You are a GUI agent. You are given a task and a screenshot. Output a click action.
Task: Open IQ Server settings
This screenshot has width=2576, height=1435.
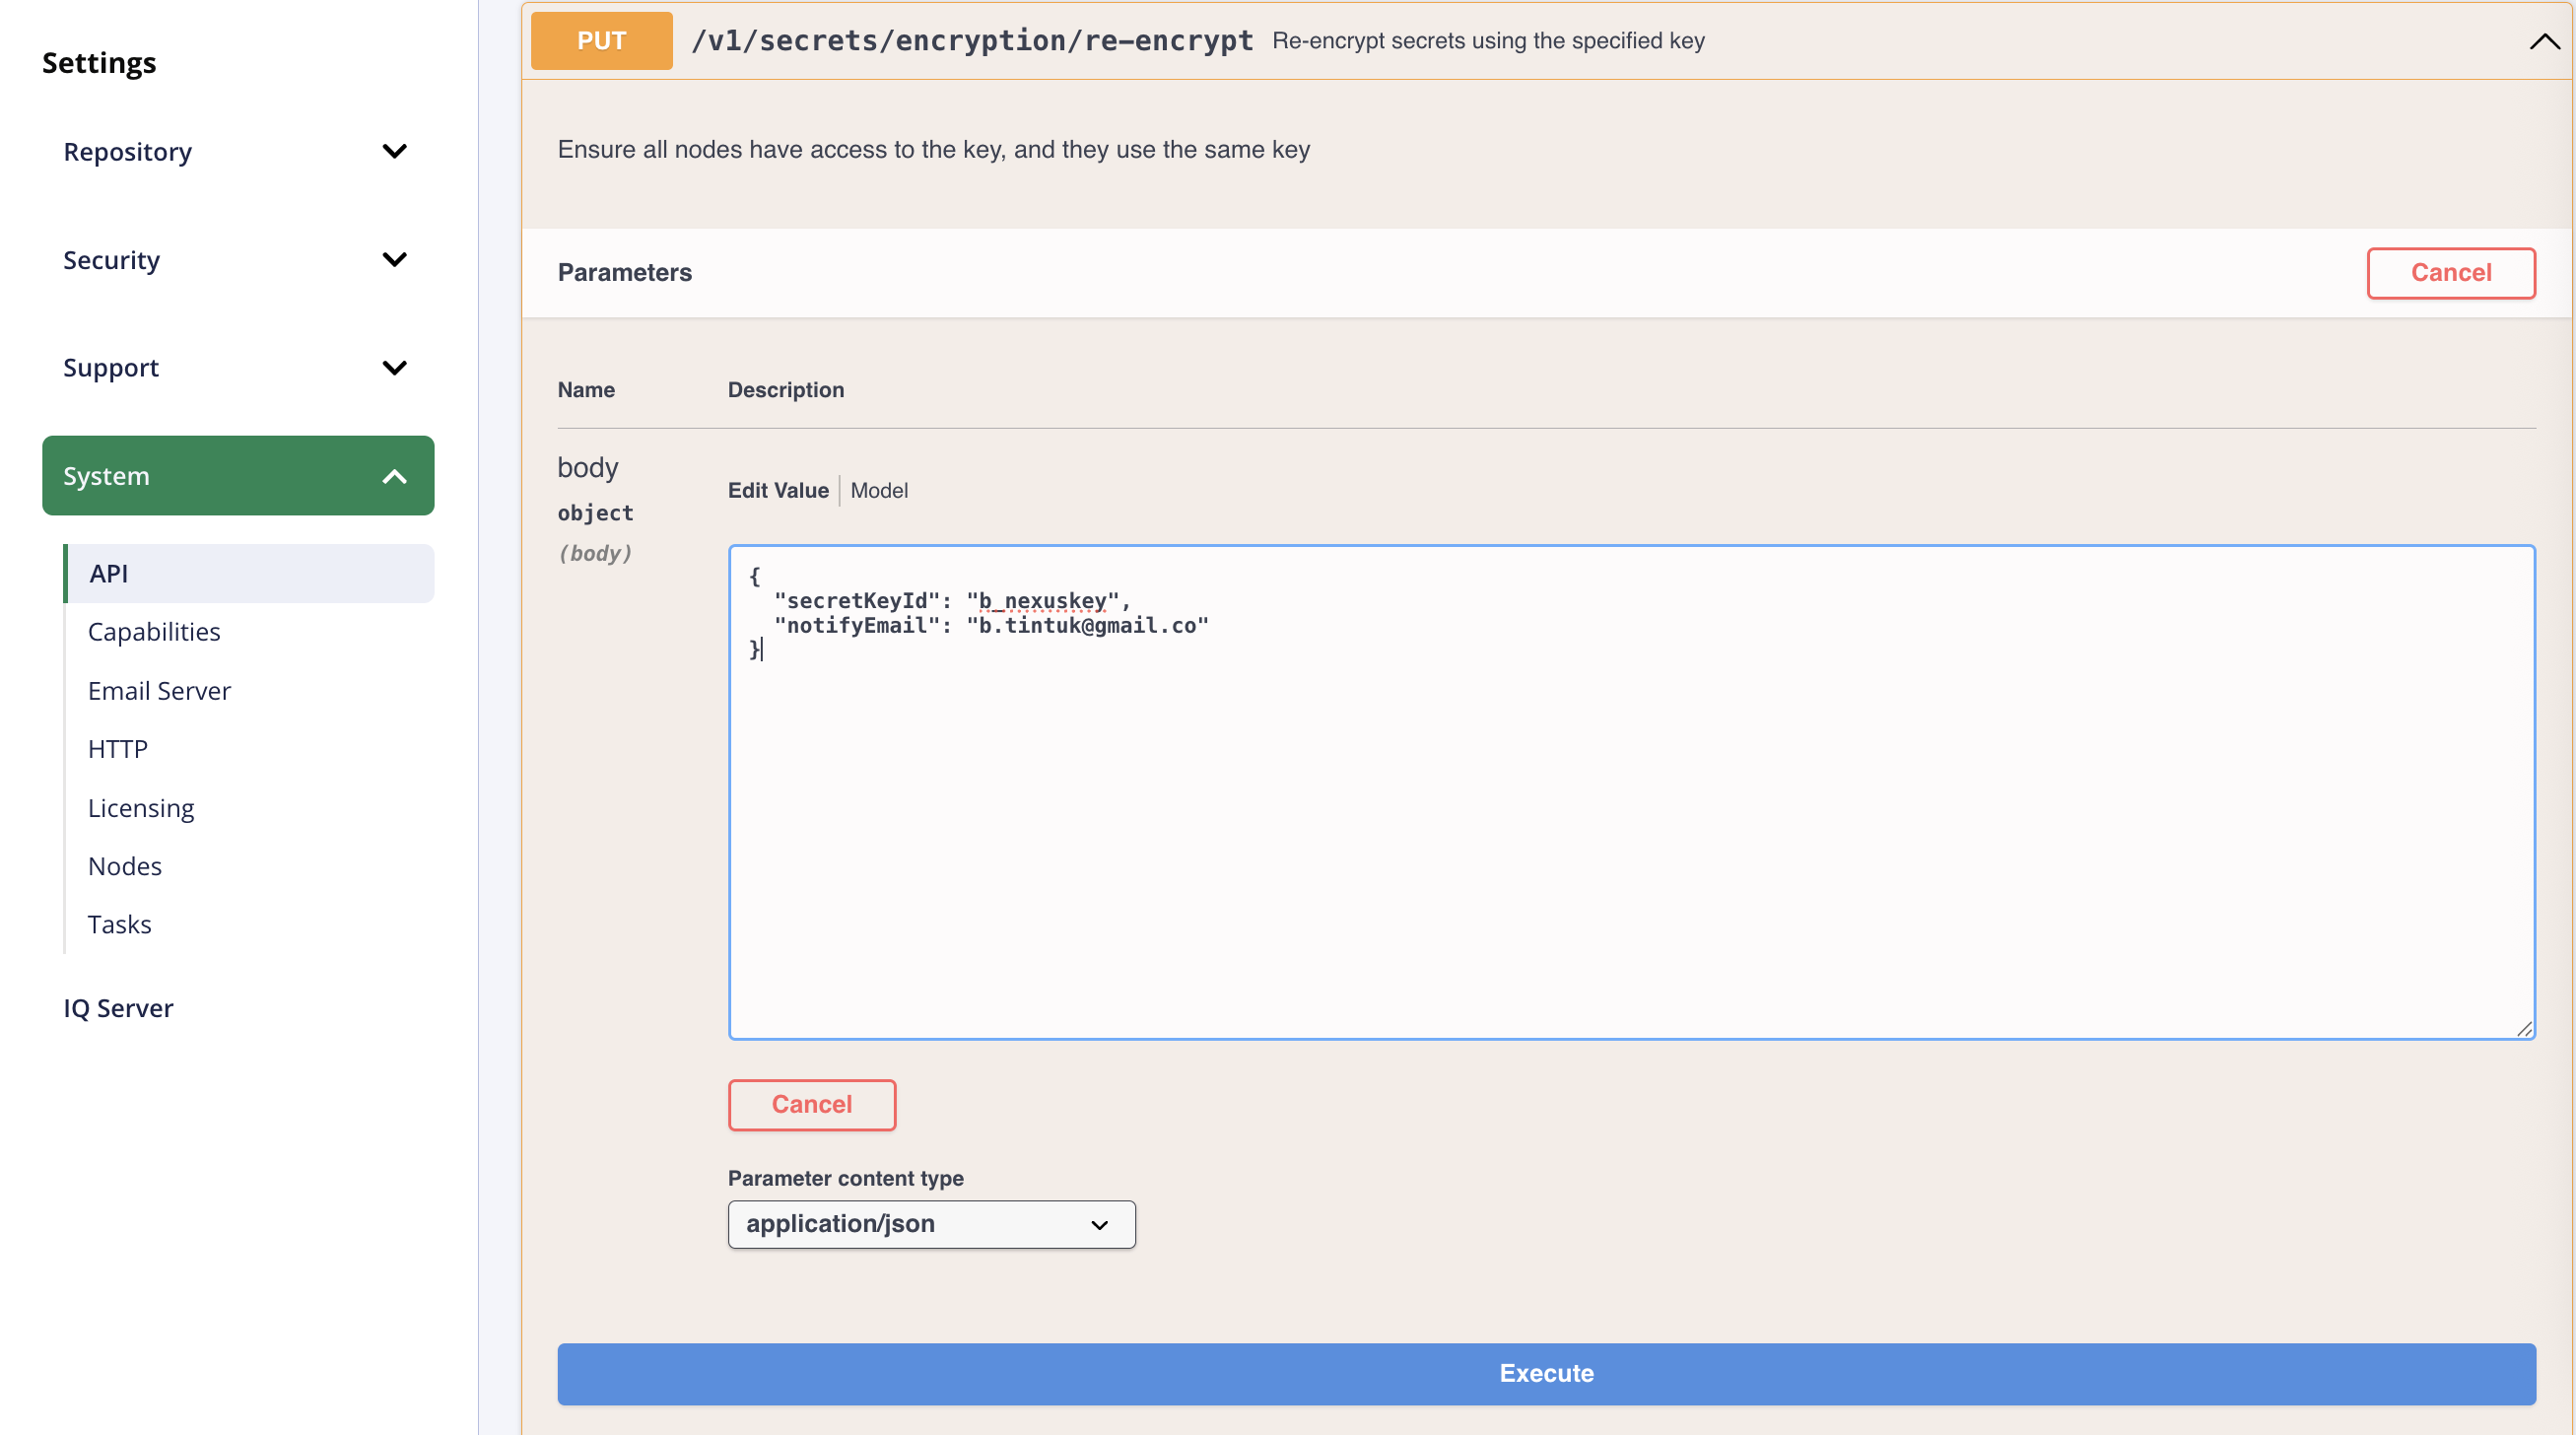coord(118,1008)
